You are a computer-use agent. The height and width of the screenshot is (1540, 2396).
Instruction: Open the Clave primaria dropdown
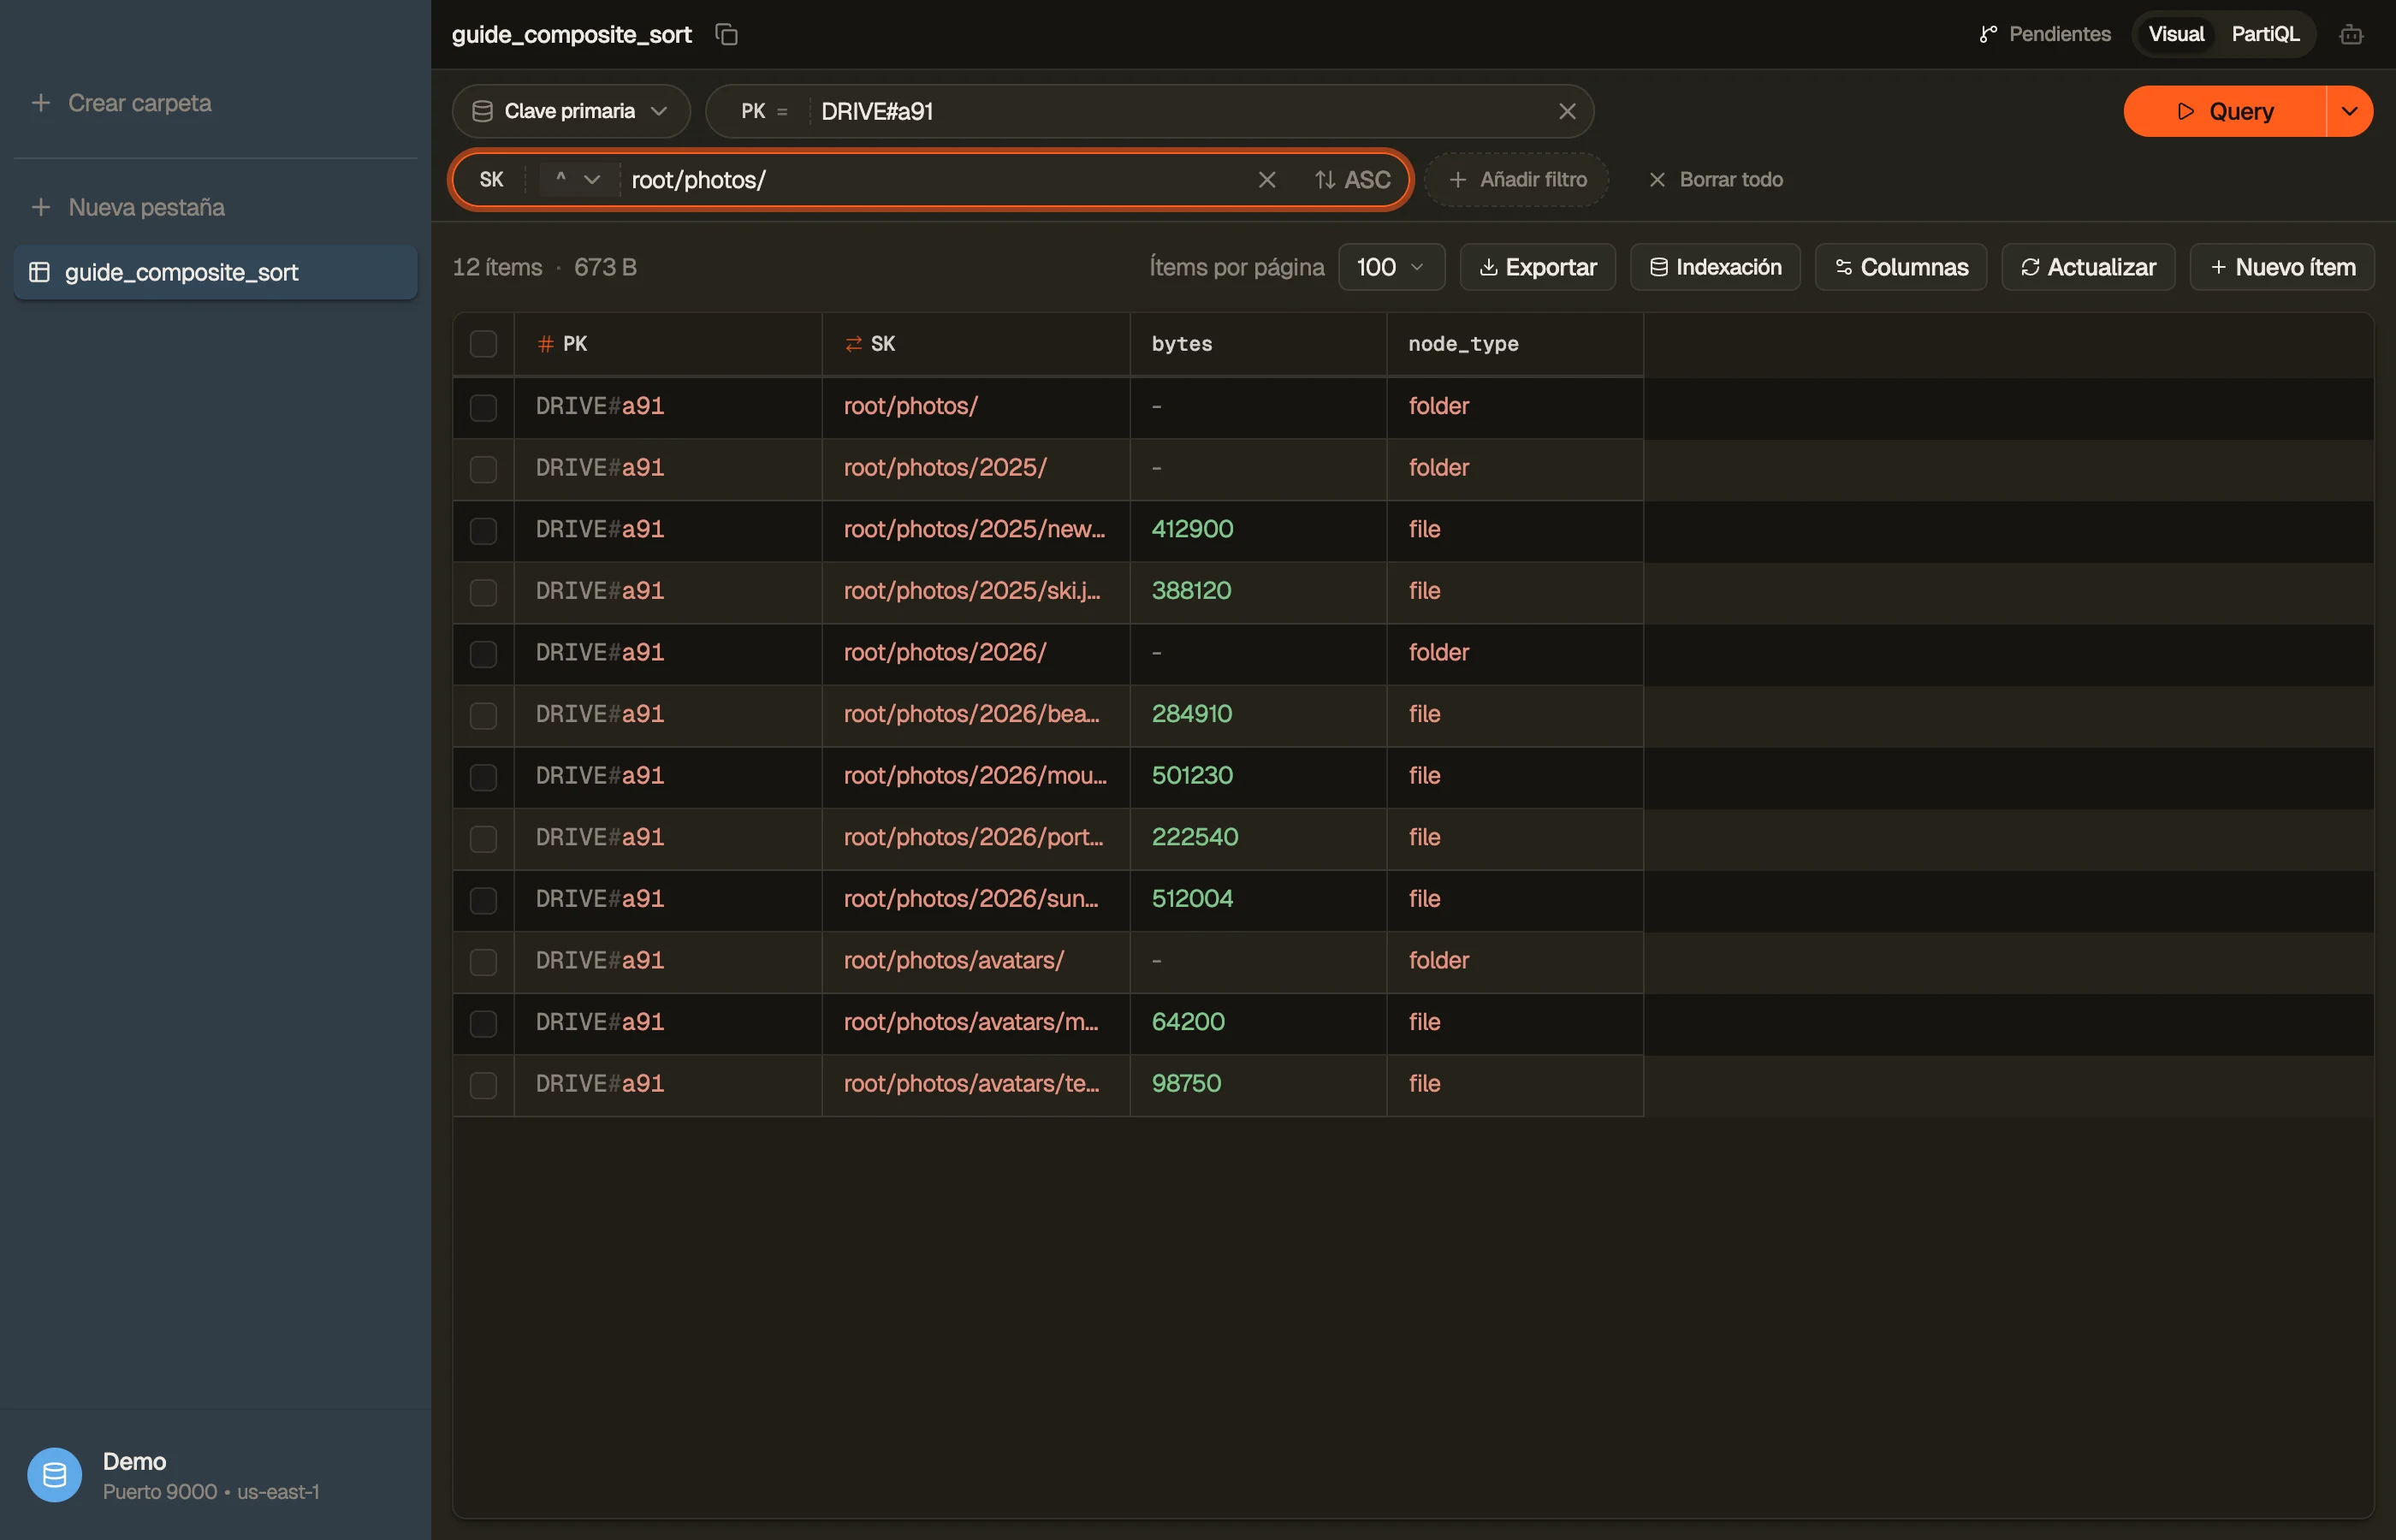coord(571,111)
